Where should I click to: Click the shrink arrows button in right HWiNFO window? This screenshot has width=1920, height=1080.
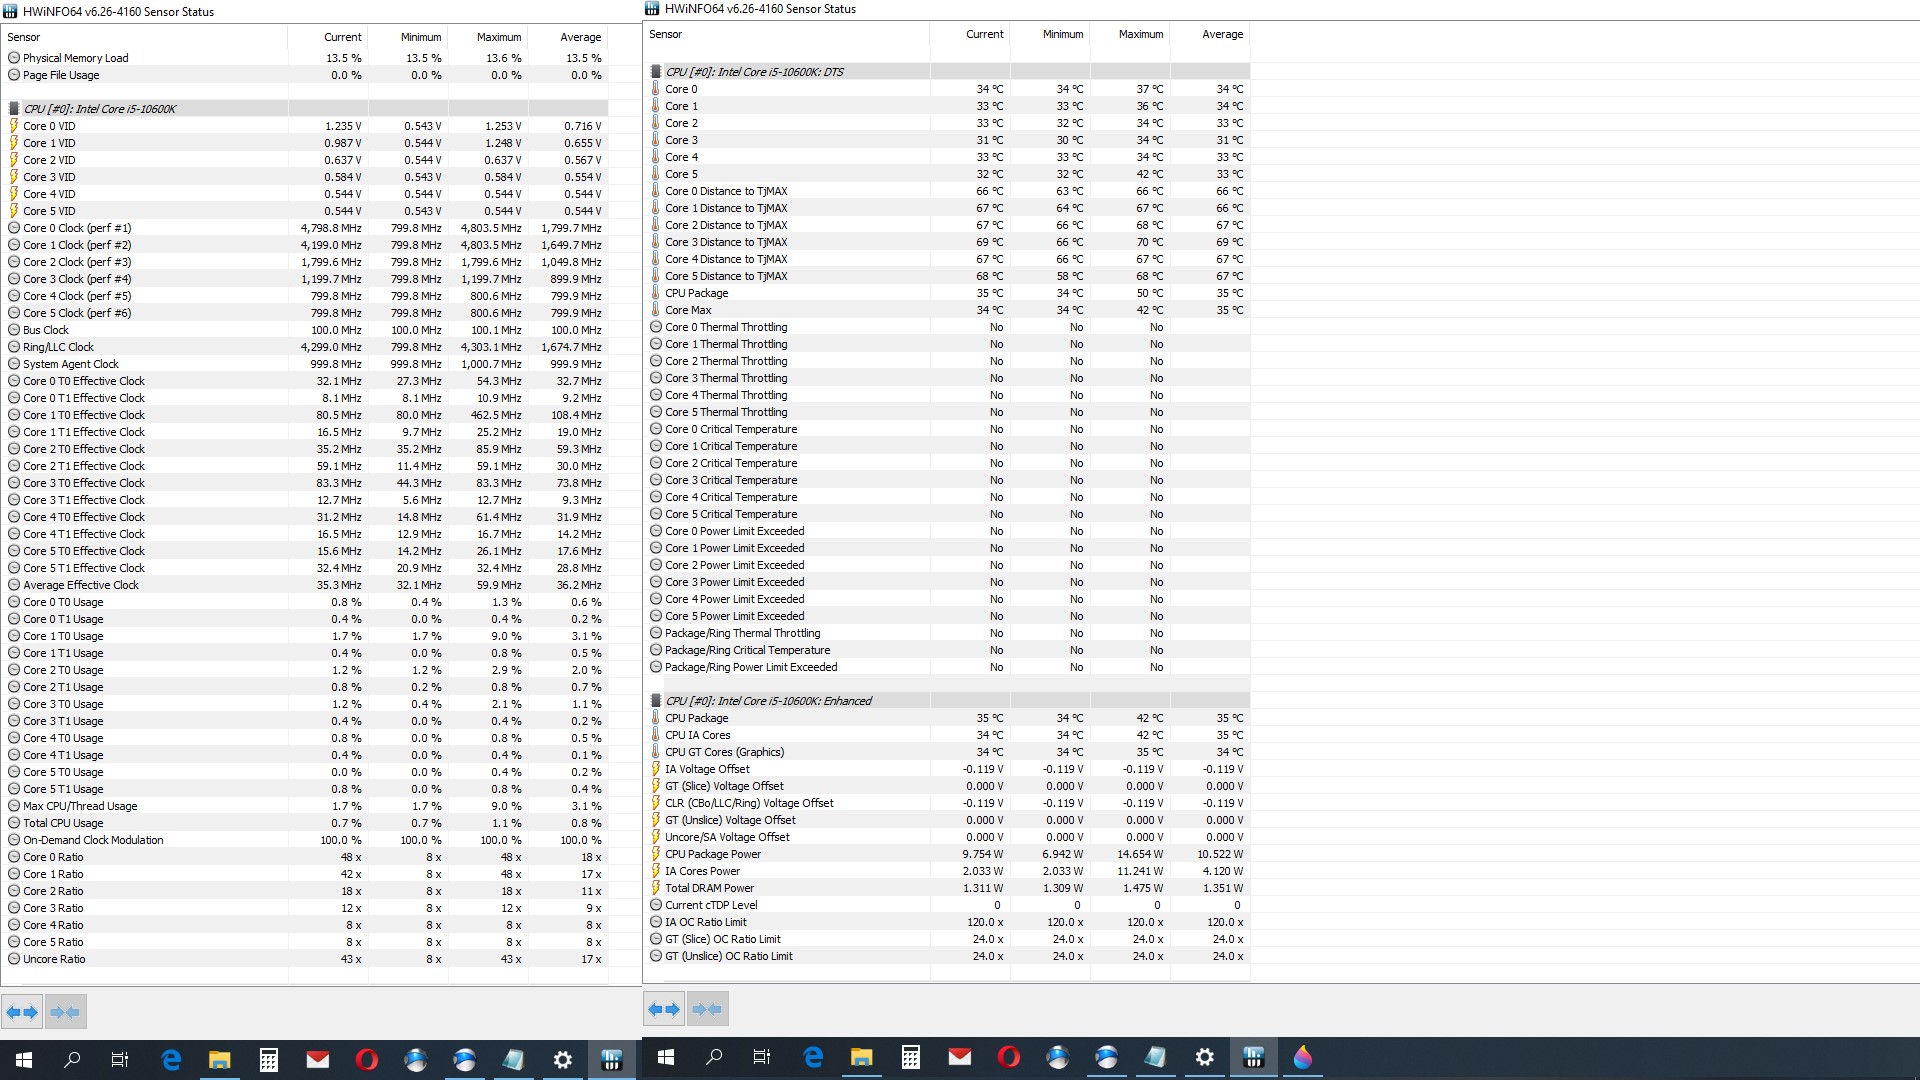707,1009
